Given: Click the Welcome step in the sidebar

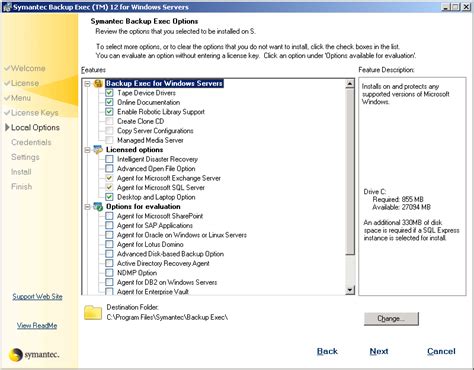Looking at the screenshot, I should pyautogui.click(x=28, y=68).
